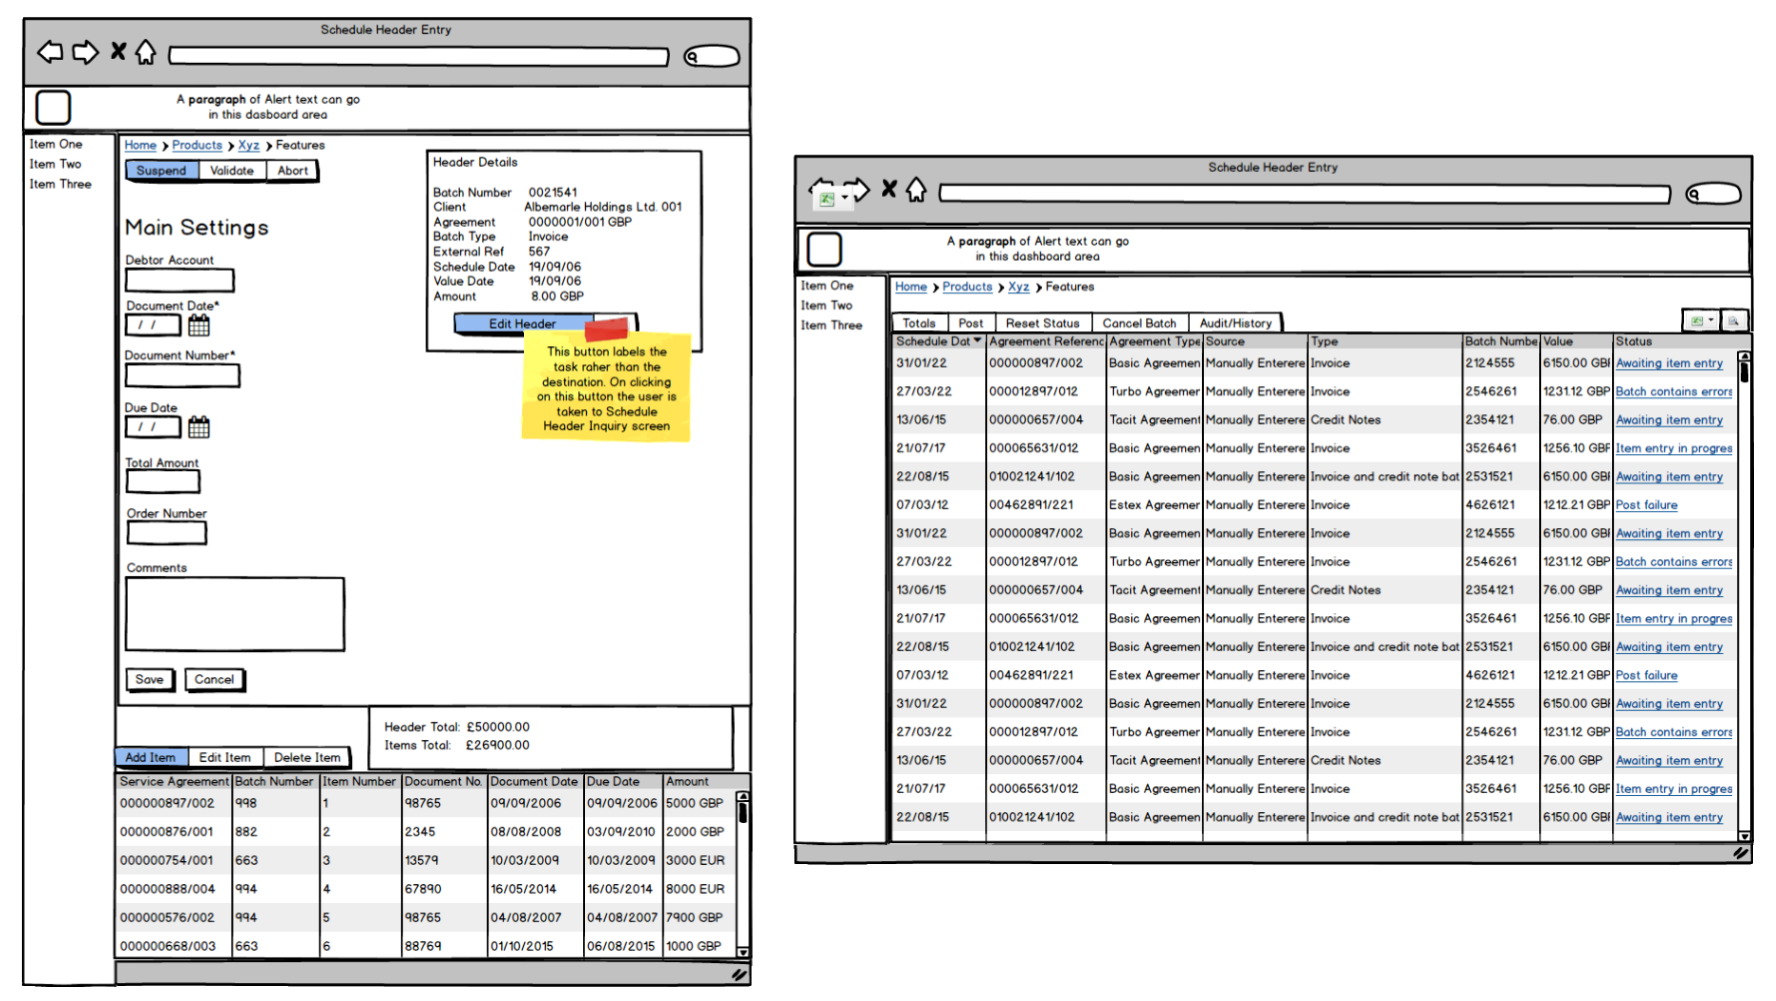Switch to the Cancel Batch tab

(1139, 323)
